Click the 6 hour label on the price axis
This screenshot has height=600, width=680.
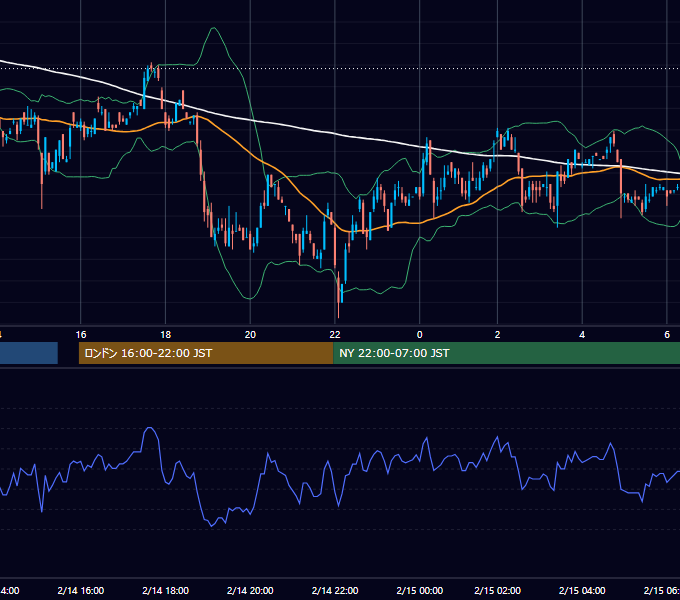[x=667, y=335]
